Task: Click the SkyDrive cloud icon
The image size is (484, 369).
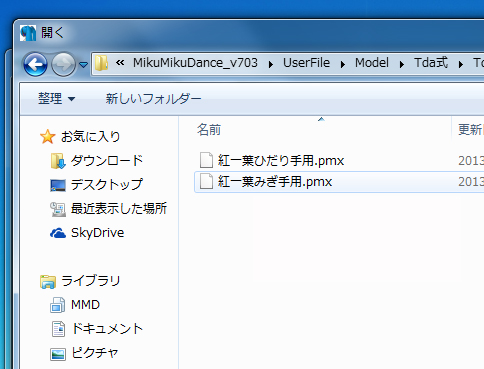Action: coord(58,233)
